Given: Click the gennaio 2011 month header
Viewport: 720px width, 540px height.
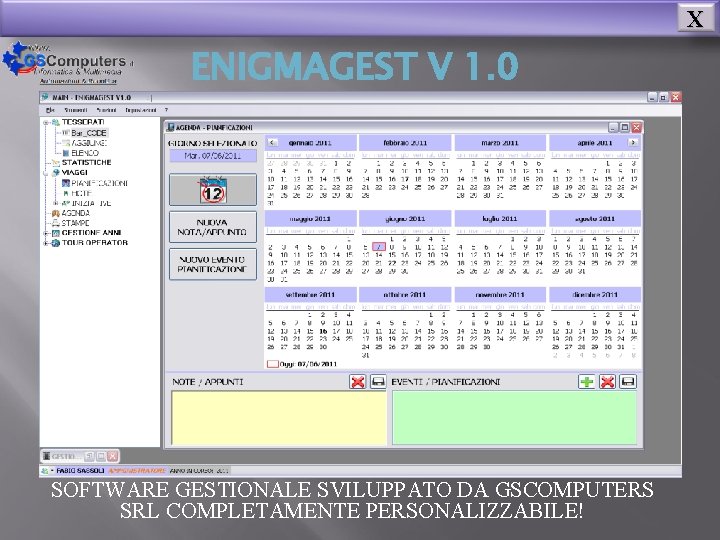Looking at the screenshot, I should point(310,143).
